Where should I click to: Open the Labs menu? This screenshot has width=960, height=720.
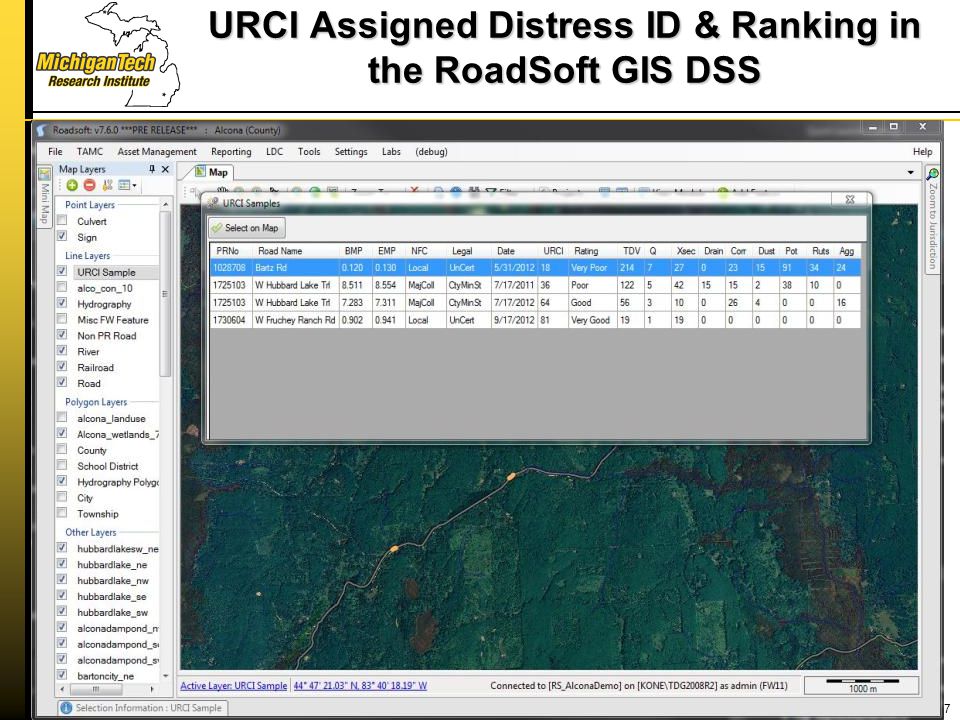pyautogui.click(x=391, y=152)
